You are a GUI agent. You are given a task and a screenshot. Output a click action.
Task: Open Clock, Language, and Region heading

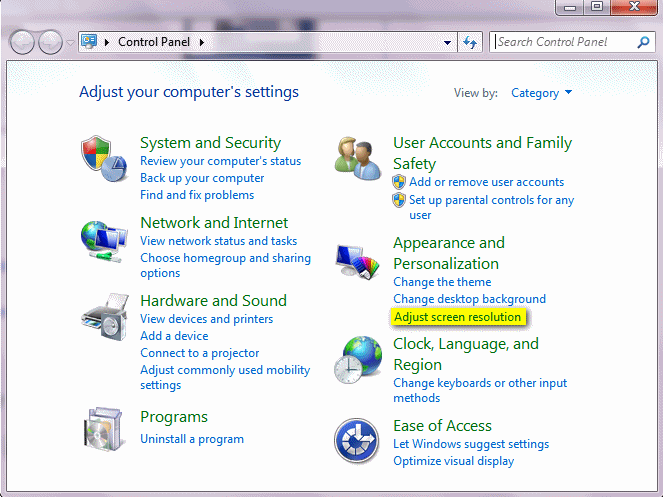pos(466,354)
